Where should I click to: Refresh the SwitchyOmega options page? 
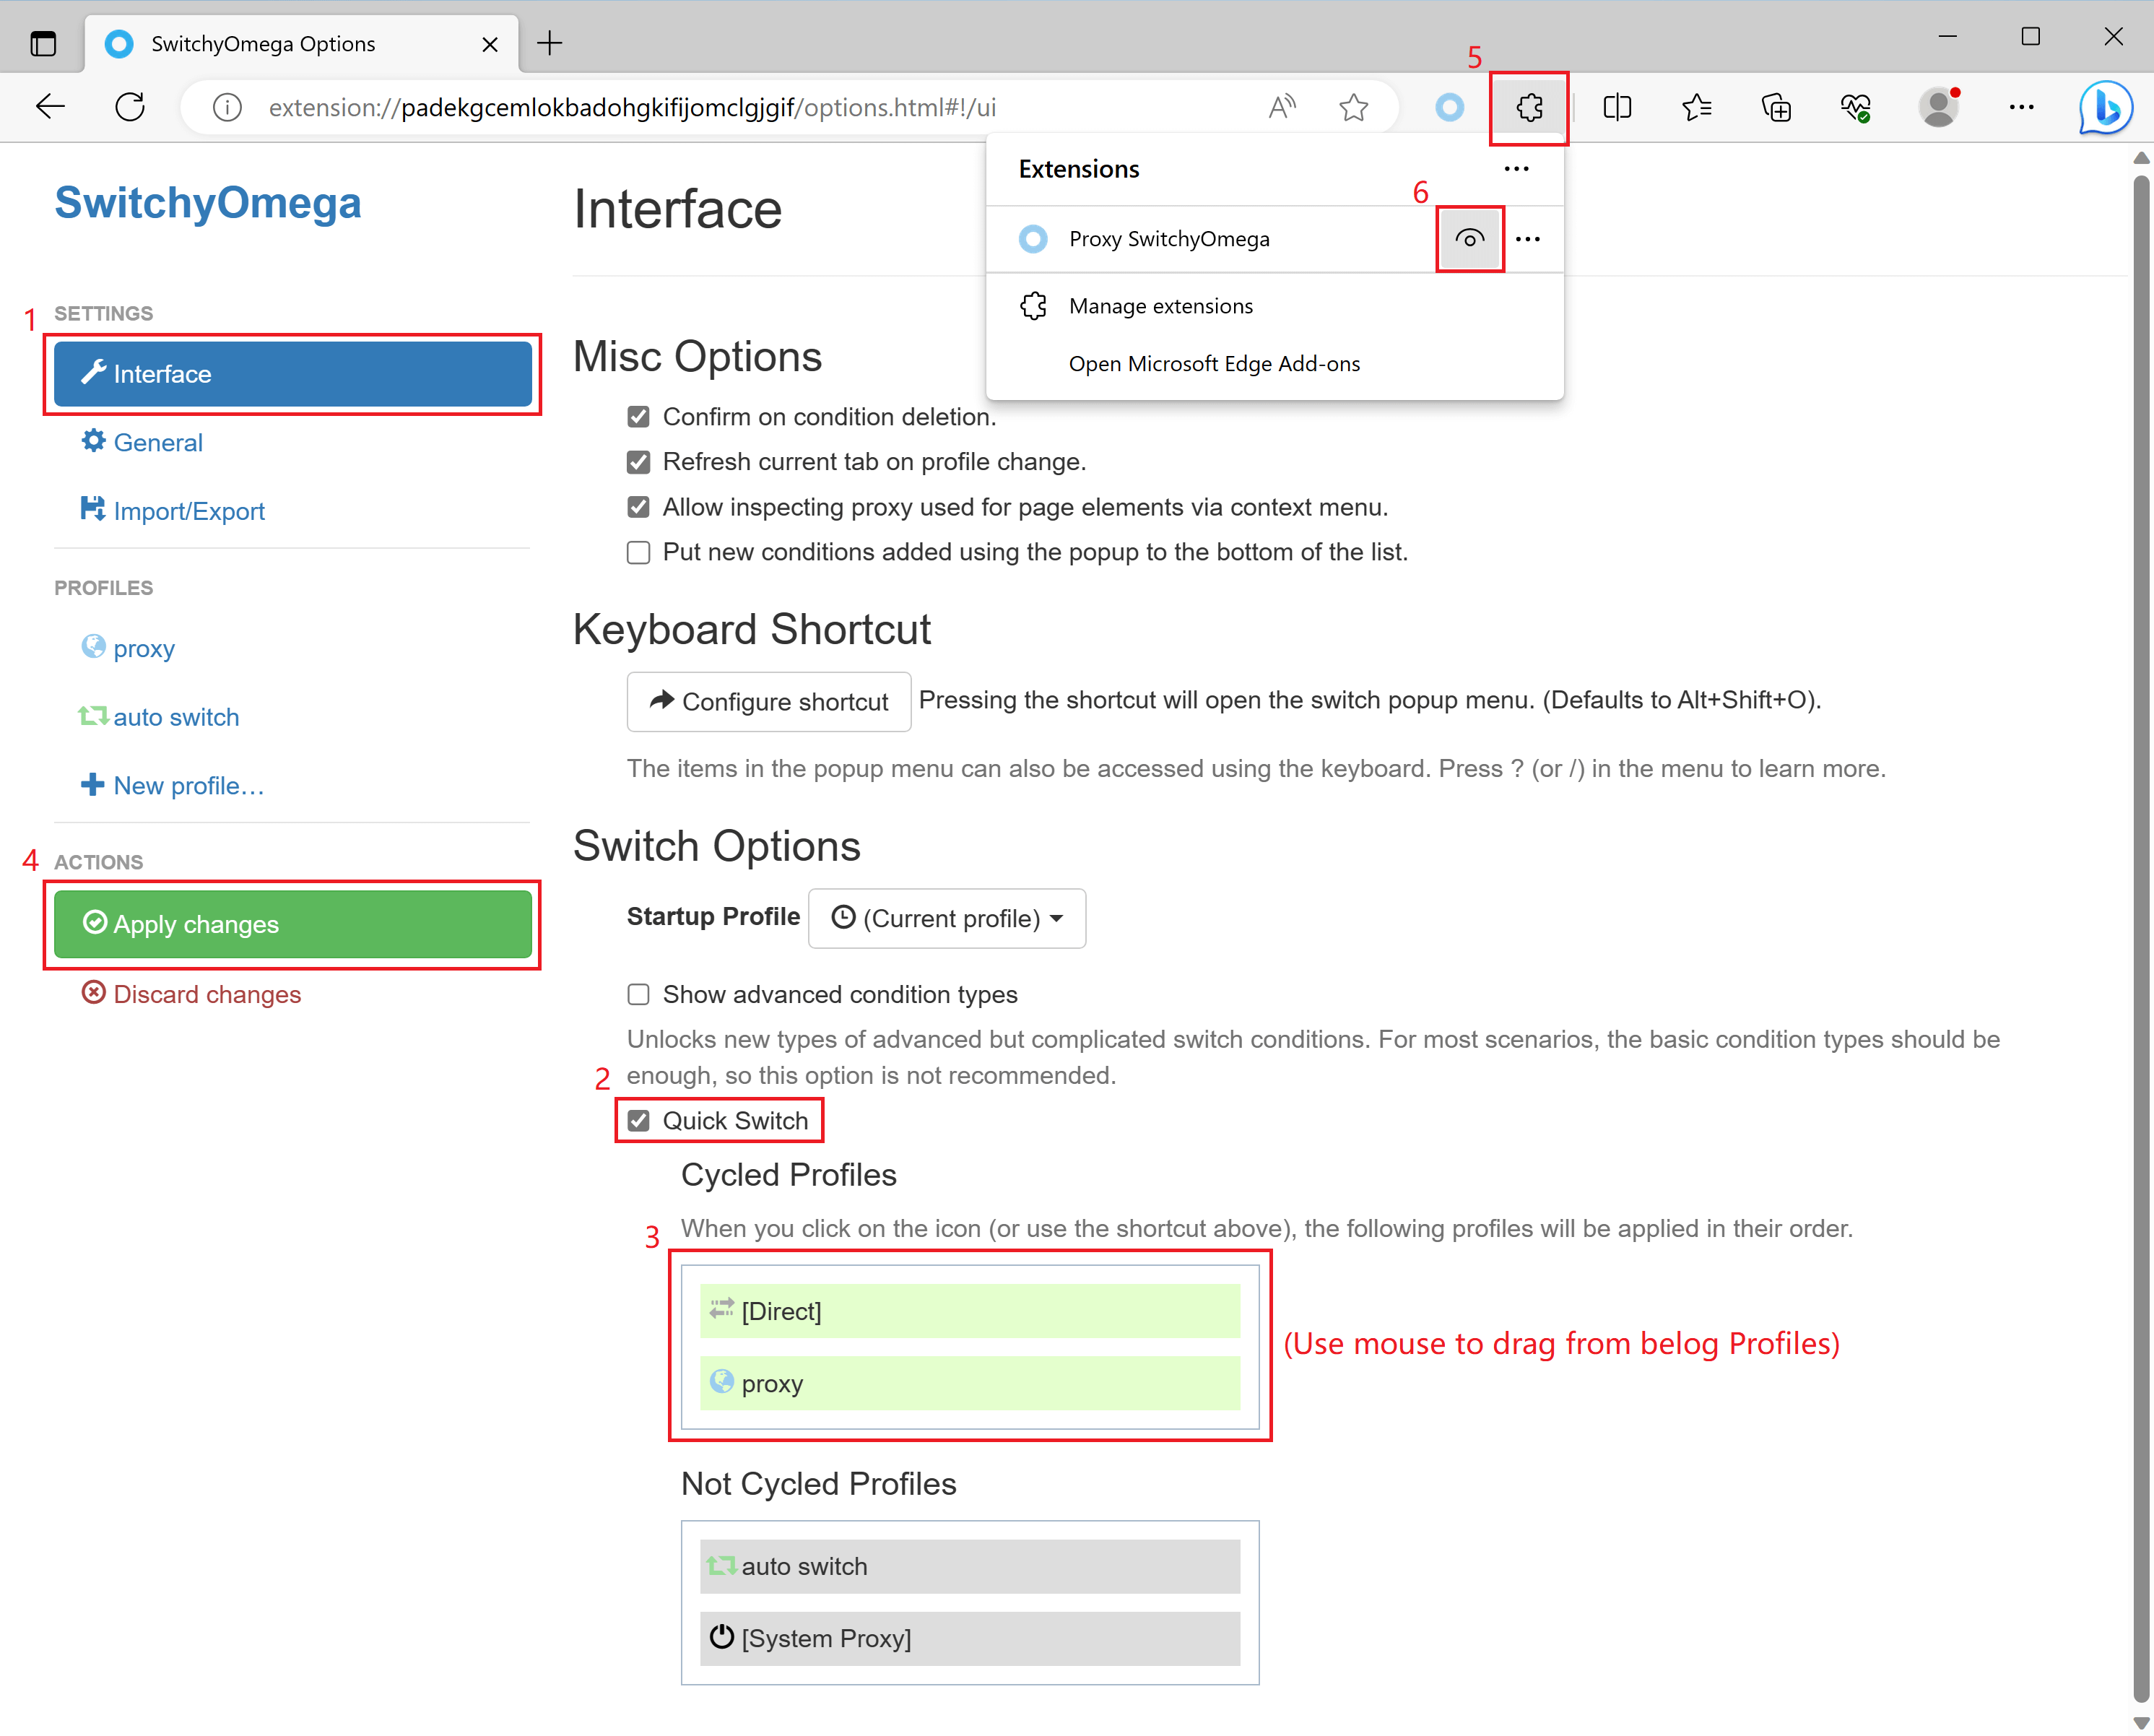tap(130, 107)
